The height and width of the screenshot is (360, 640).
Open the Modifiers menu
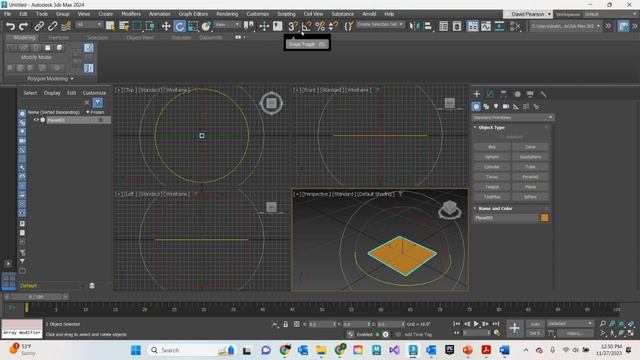[x=131, y=14]
